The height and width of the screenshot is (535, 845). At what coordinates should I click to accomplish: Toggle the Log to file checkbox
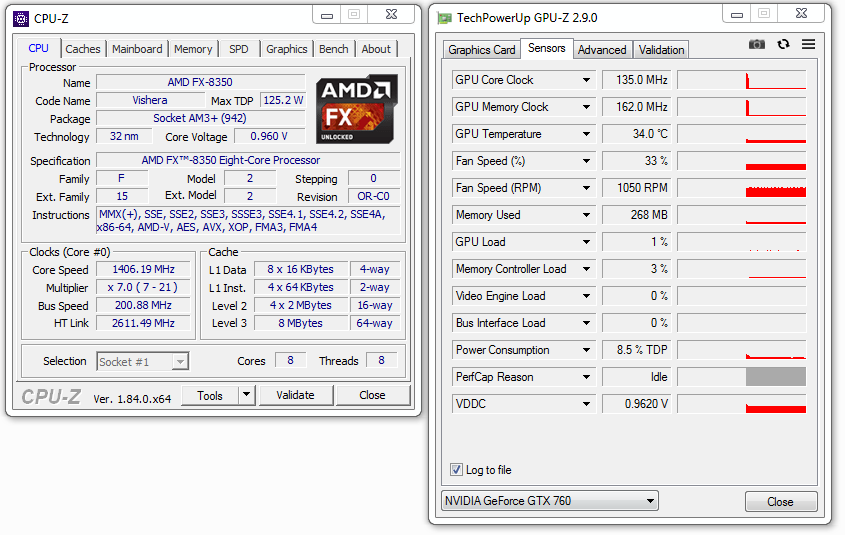pyautogui.click(x=456, y=469)
